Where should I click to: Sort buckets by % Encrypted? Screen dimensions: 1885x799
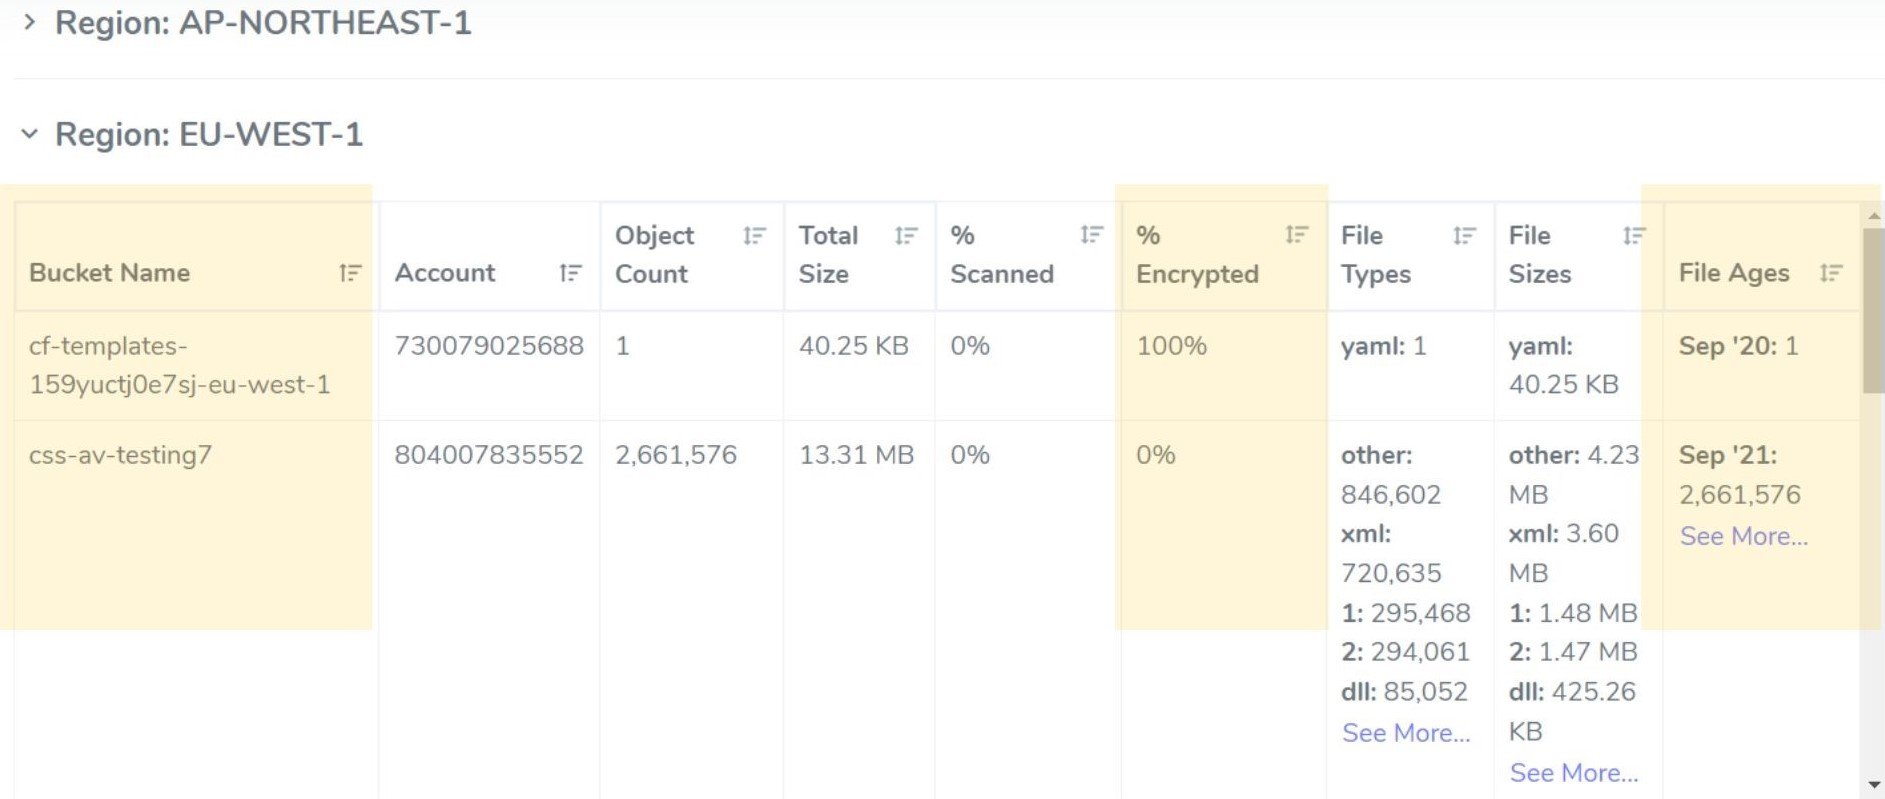click(x=1295, y=236)
